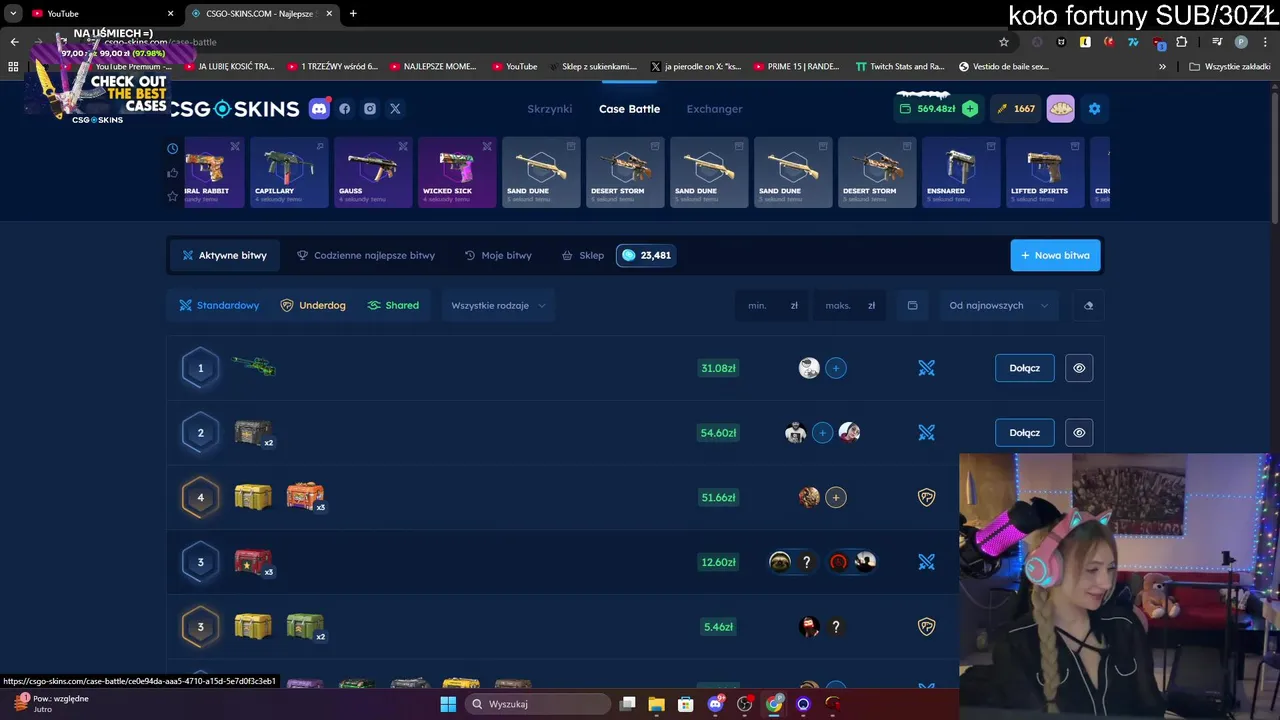
Task: Select the Moje bitwy tab
Action: pyautogui.click(x=498, y=255)
